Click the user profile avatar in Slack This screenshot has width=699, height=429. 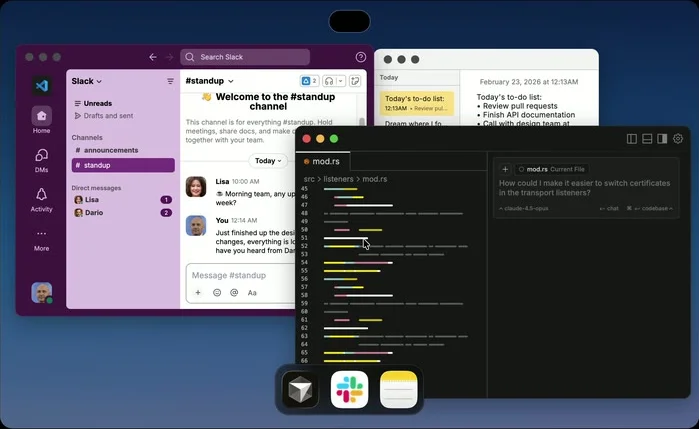pyautogui.click(x=41, y=293)
